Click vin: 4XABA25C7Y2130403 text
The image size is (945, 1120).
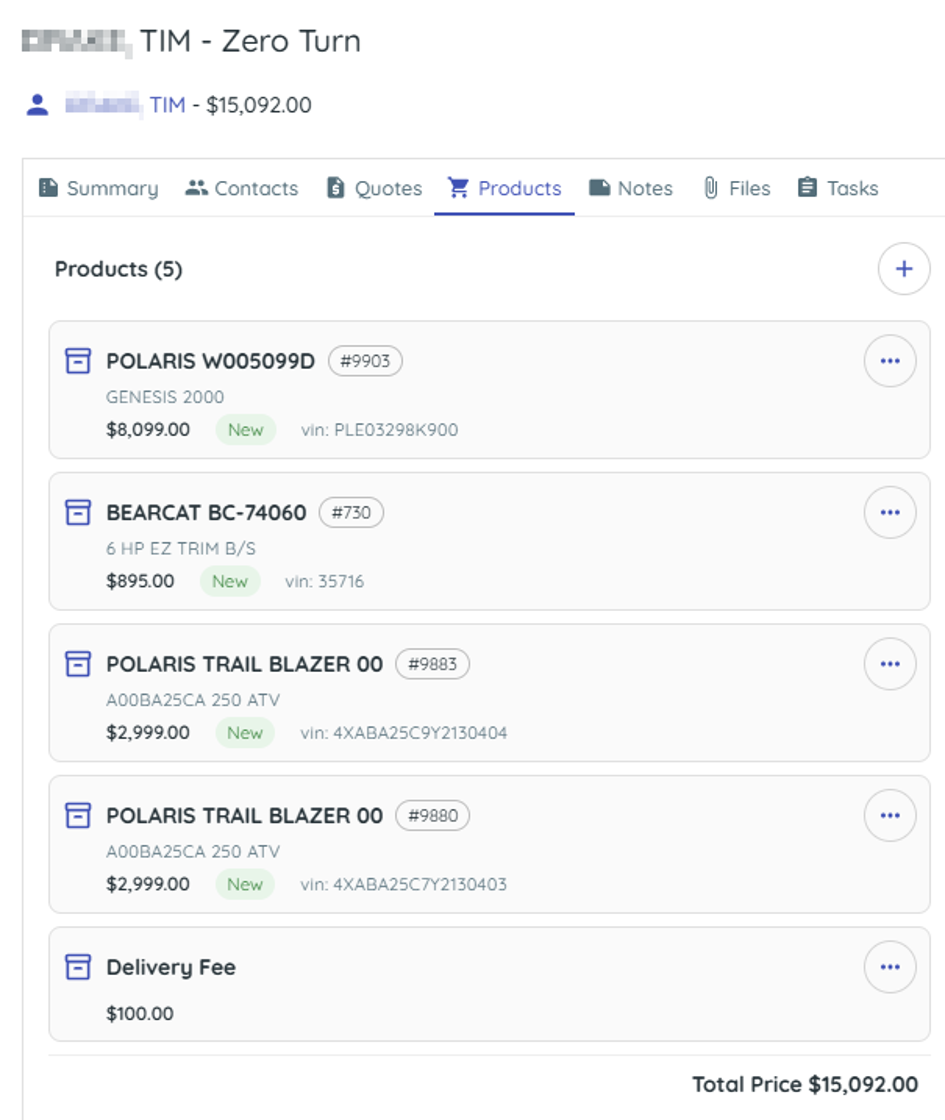pyautogui.click(x=404, y=884)
